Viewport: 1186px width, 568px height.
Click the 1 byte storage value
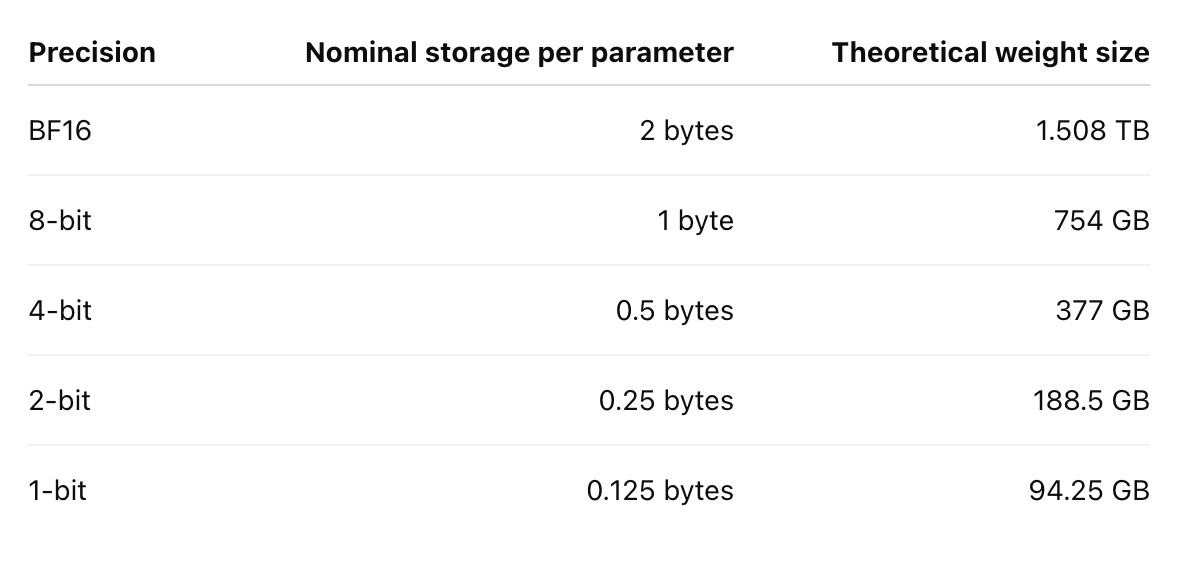pos(695,221)
